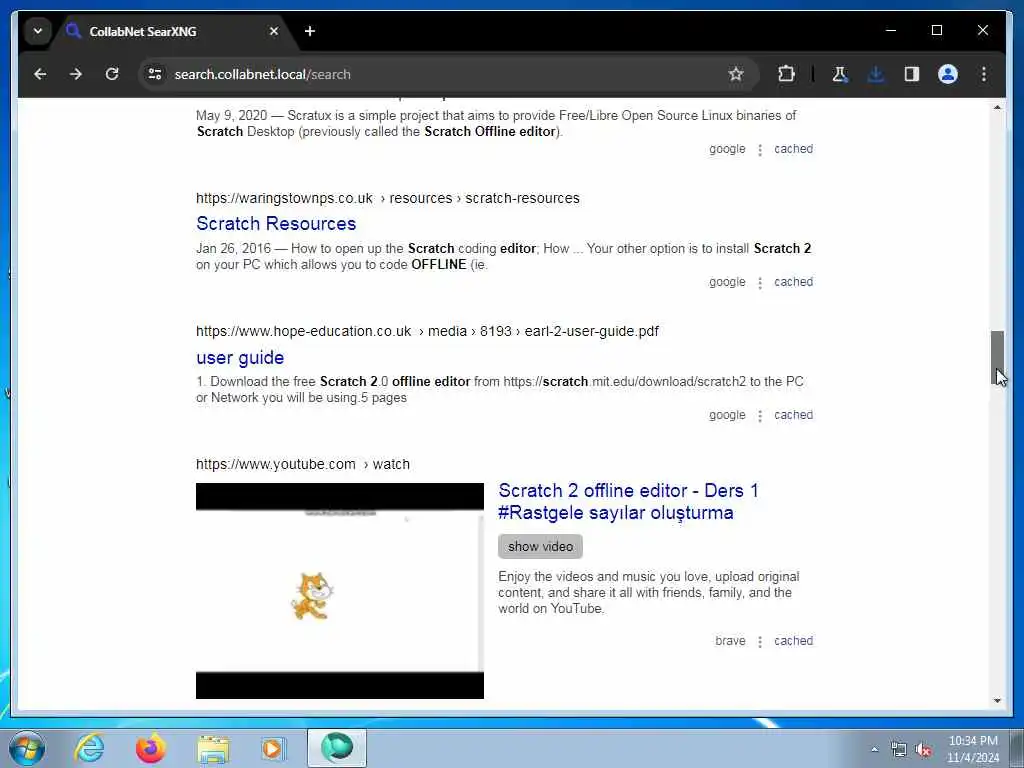Open Windows Media Player from taskbar

coord(272,748)
